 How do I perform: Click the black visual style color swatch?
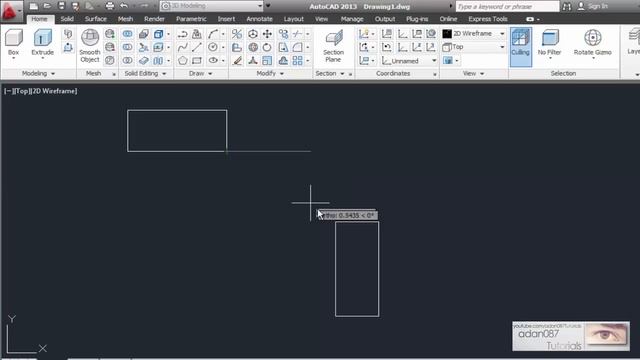tap(447, 33)
